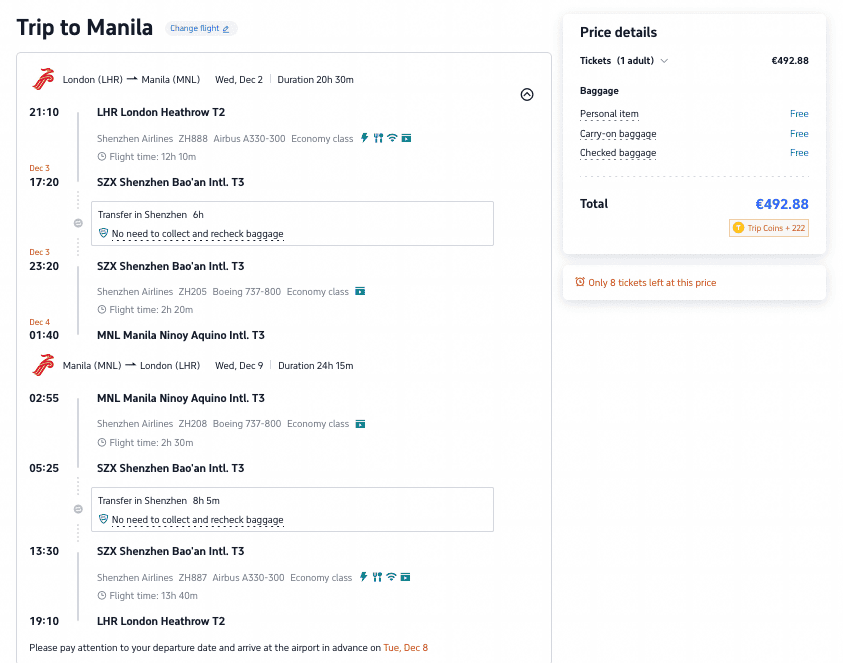Image resolution: width=843 pixels, height=663 pixels.
Task: Click the clock icon next to Flight time 12h 10m
Action: point(102,156)
